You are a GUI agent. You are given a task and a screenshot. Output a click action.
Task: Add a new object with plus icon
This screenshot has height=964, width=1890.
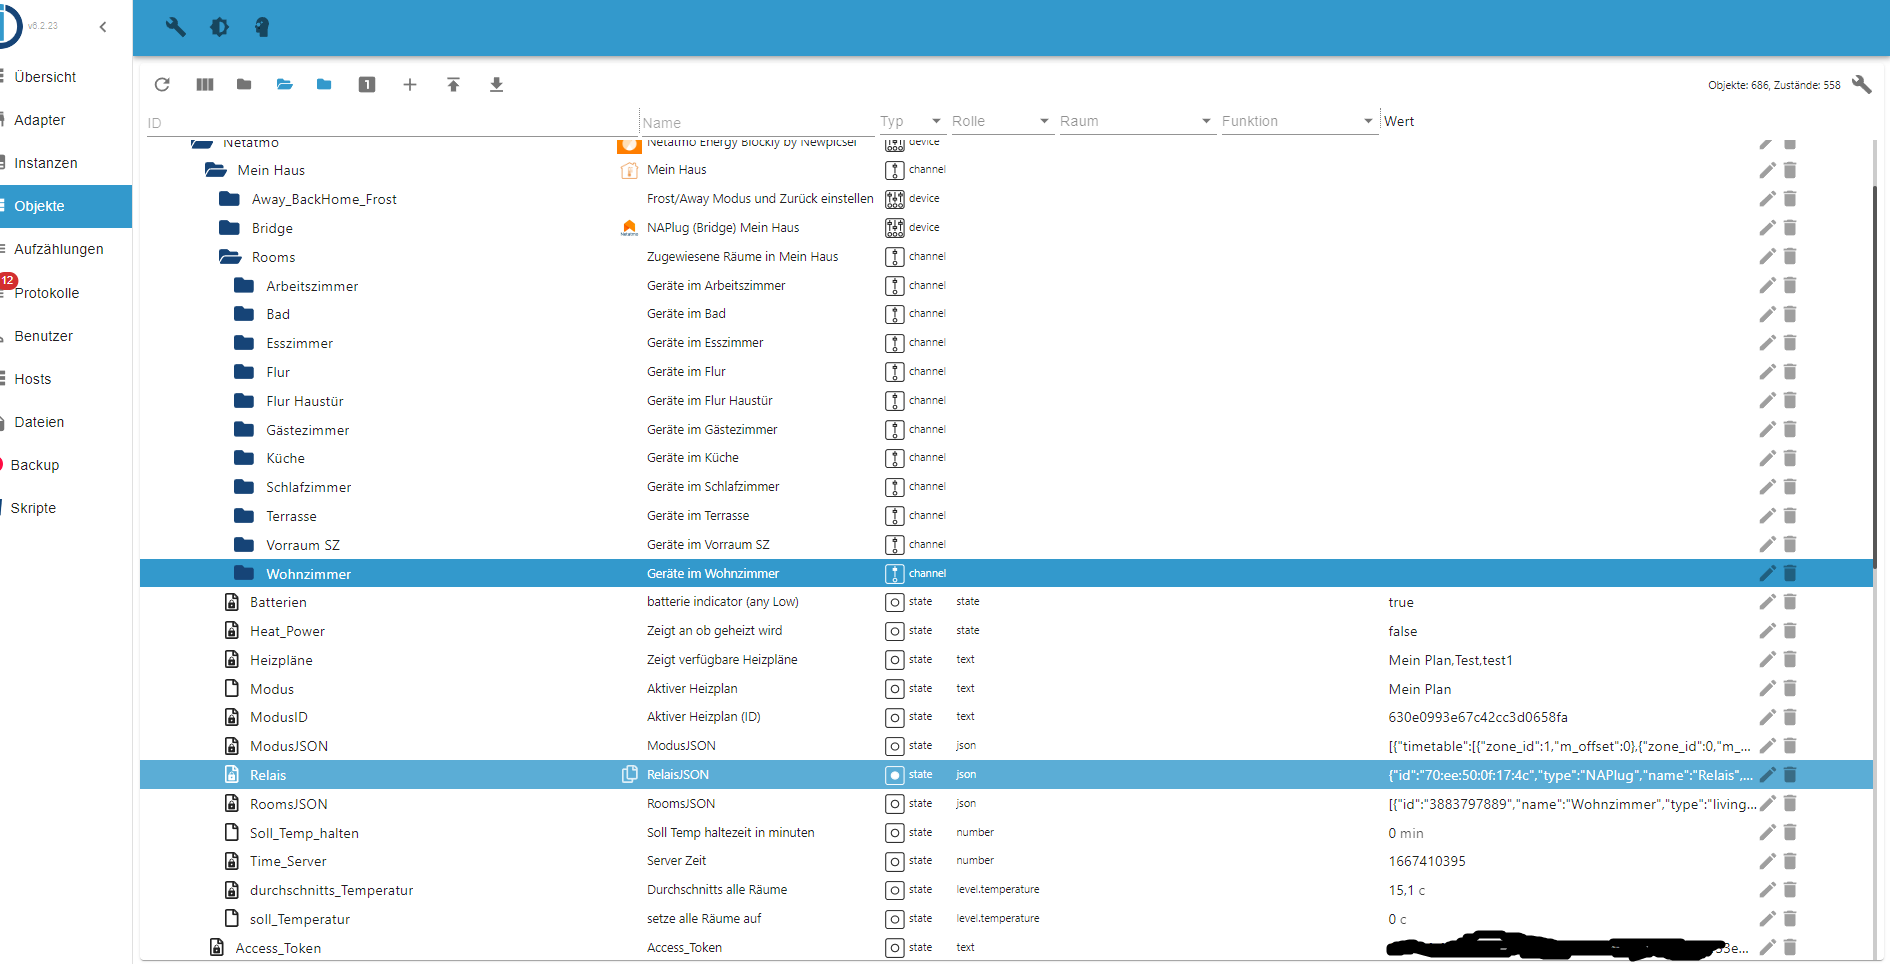410,85
